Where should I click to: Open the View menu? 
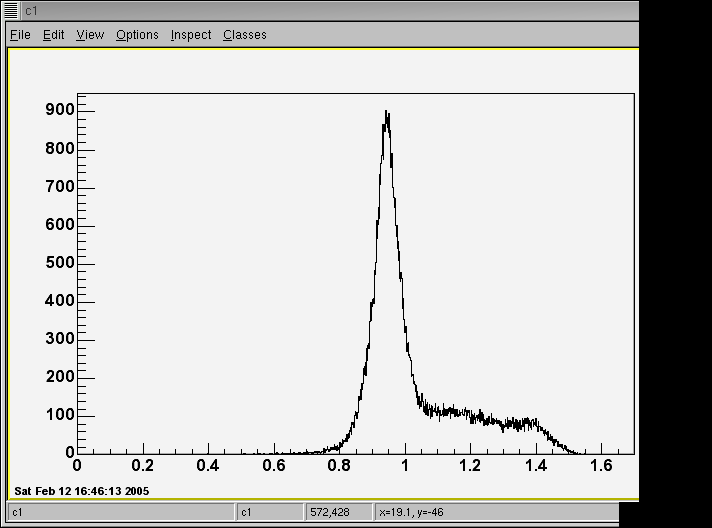coord(90,35)
